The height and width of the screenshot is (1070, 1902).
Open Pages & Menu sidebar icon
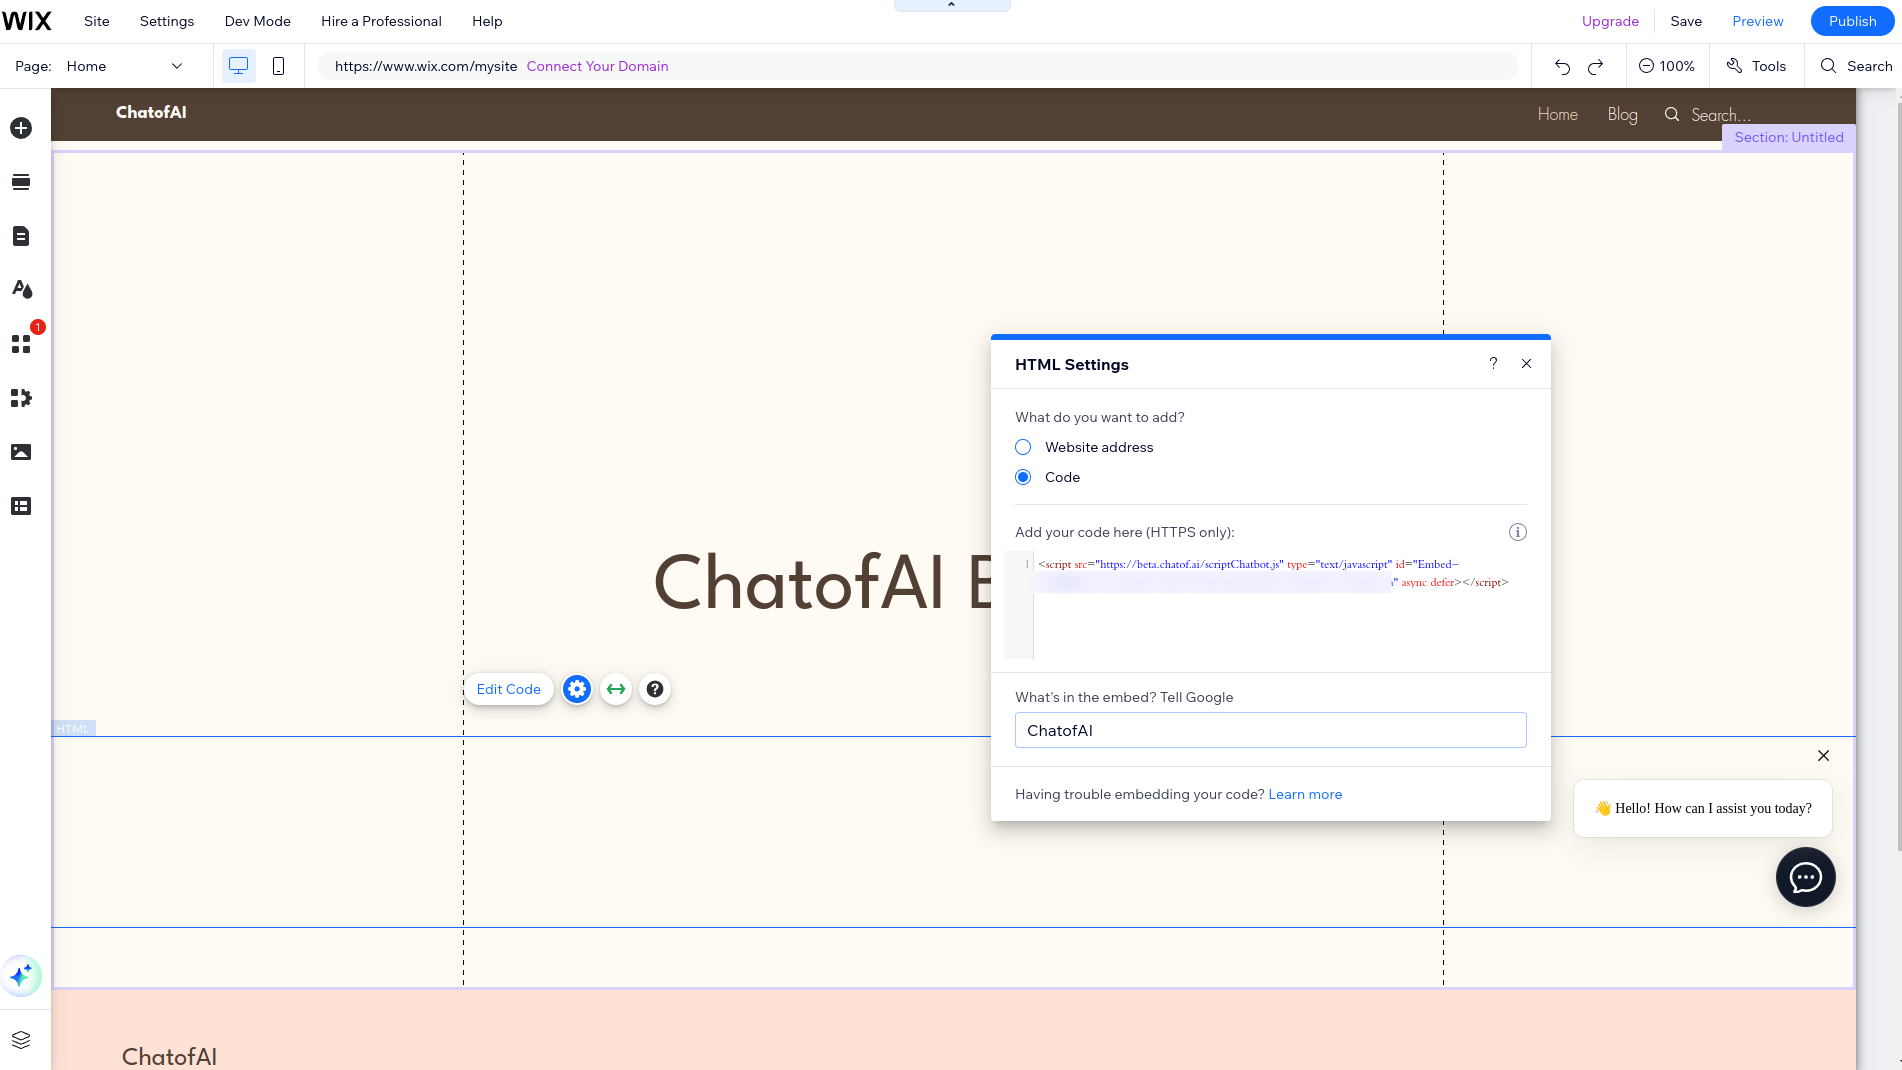click(x=21, y=236)
